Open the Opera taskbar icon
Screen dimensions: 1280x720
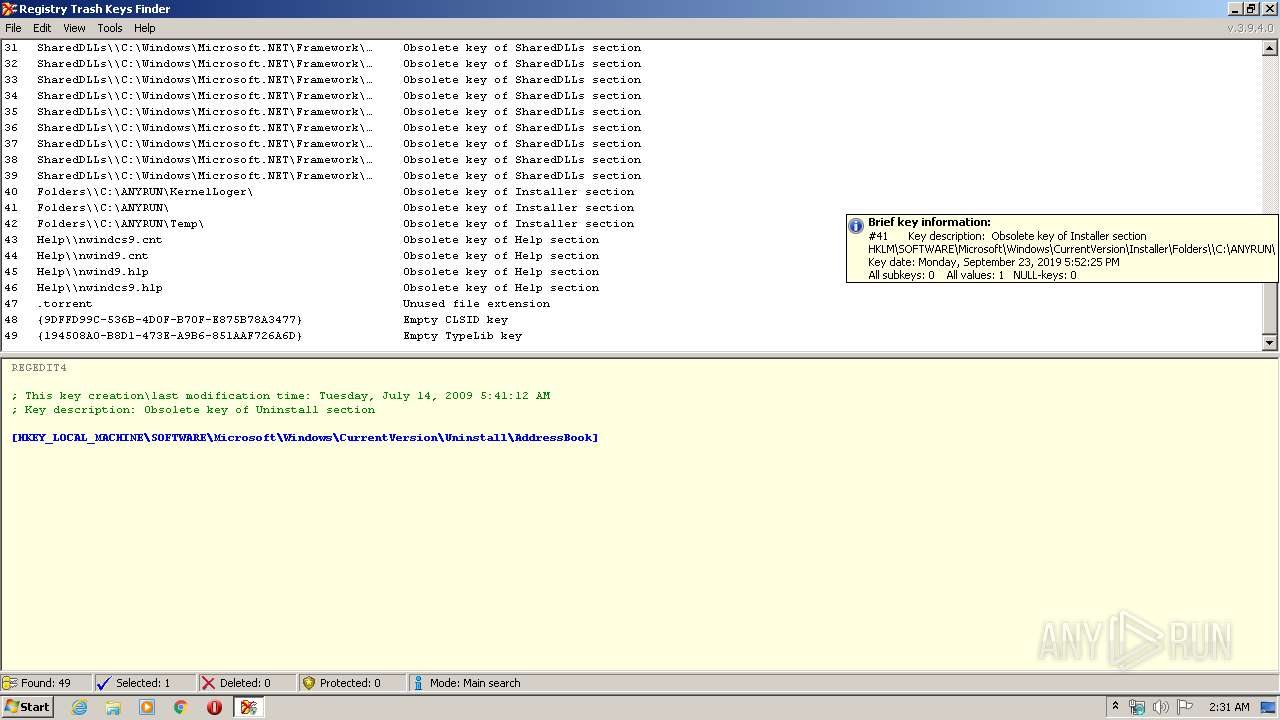click(214, 707)
